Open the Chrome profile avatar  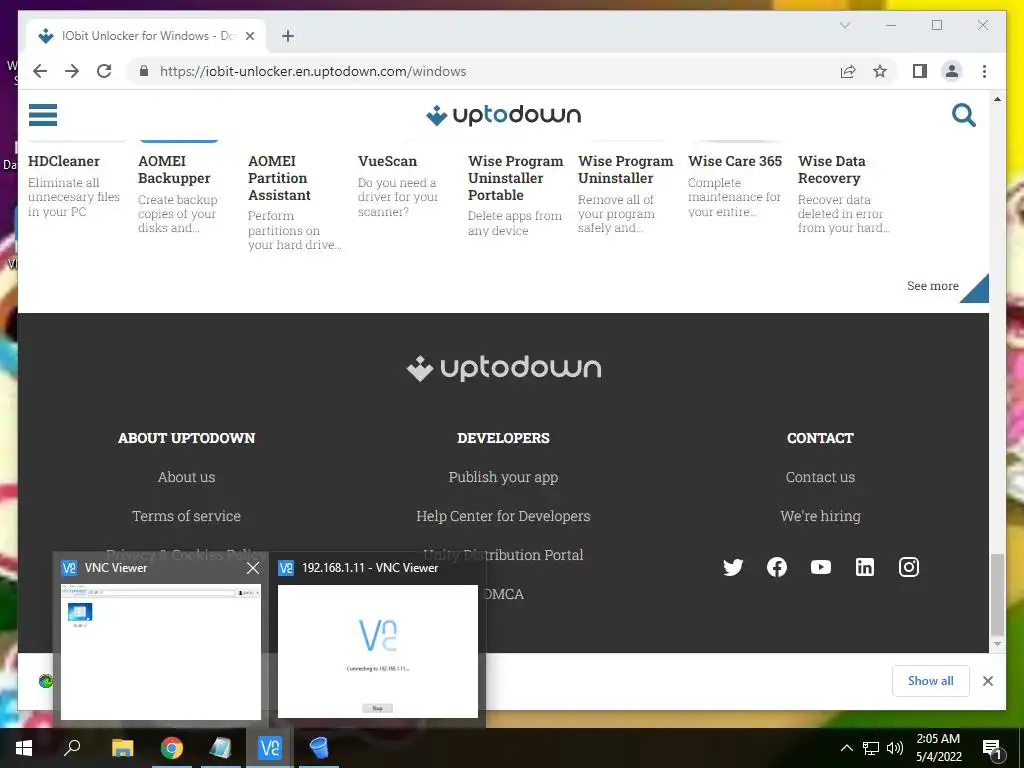tap(952, 71)
